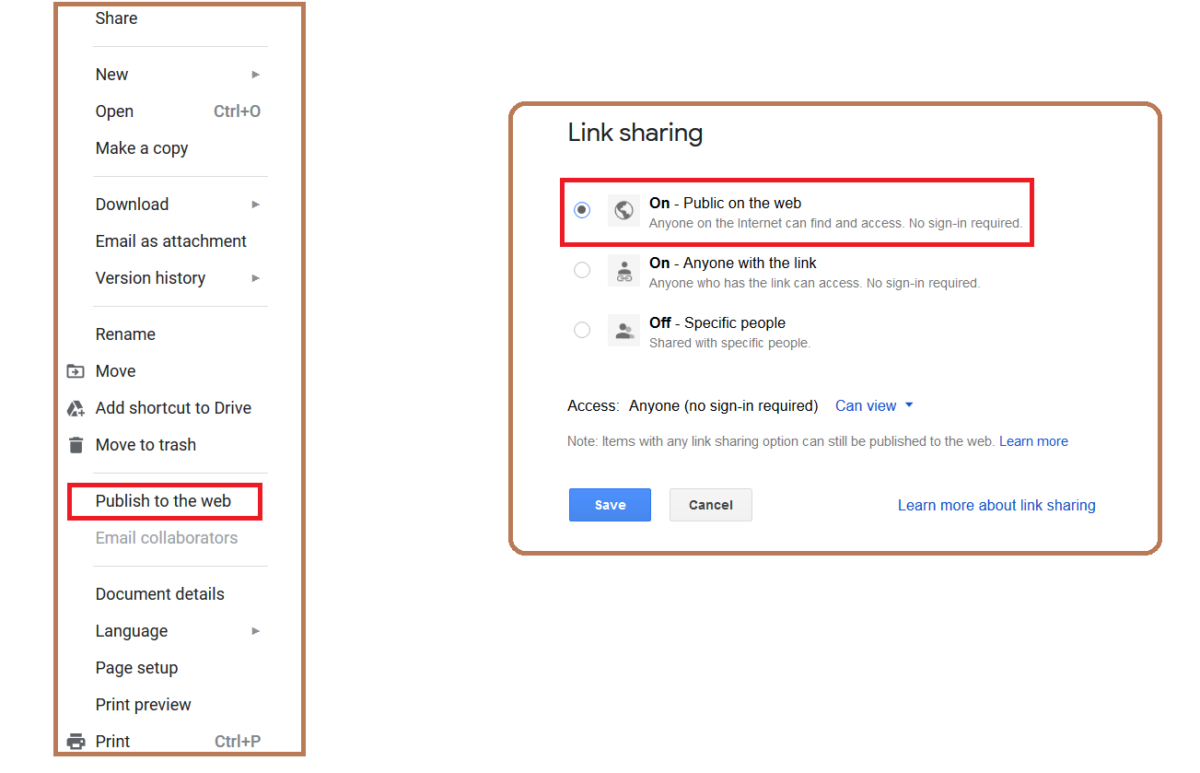1200x773 pixels.
Task: Click the people icon next to Specific people
Action: (623, 330)
